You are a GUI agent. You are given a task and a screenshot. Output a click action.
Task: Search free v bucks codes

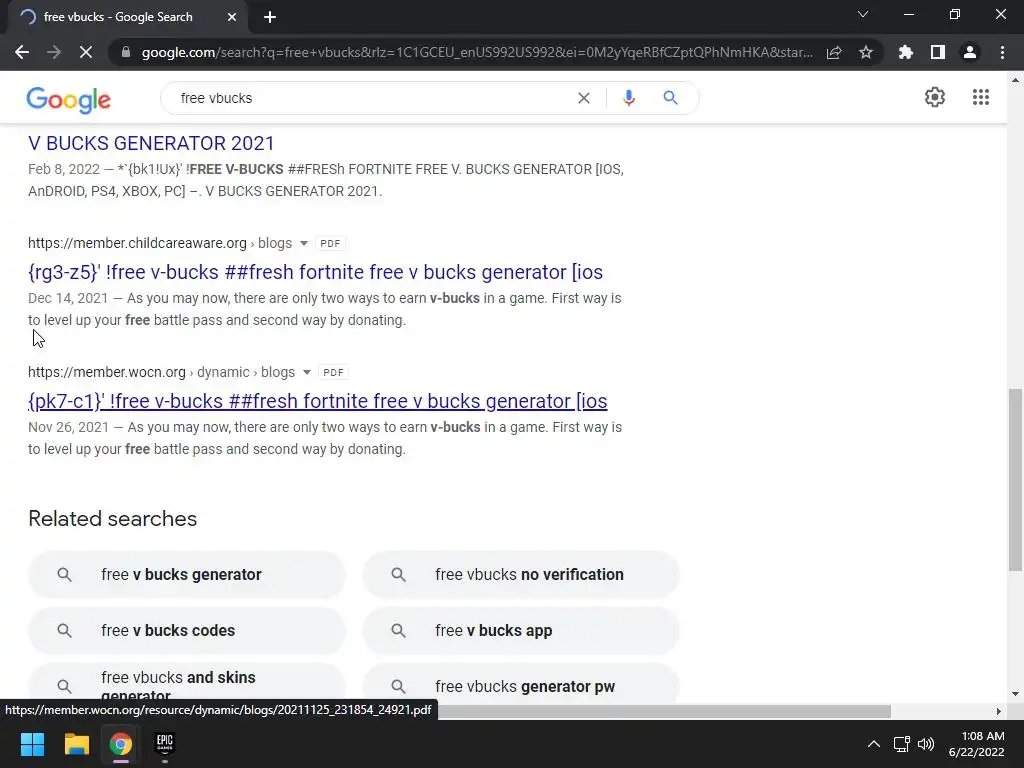(187, 631)
